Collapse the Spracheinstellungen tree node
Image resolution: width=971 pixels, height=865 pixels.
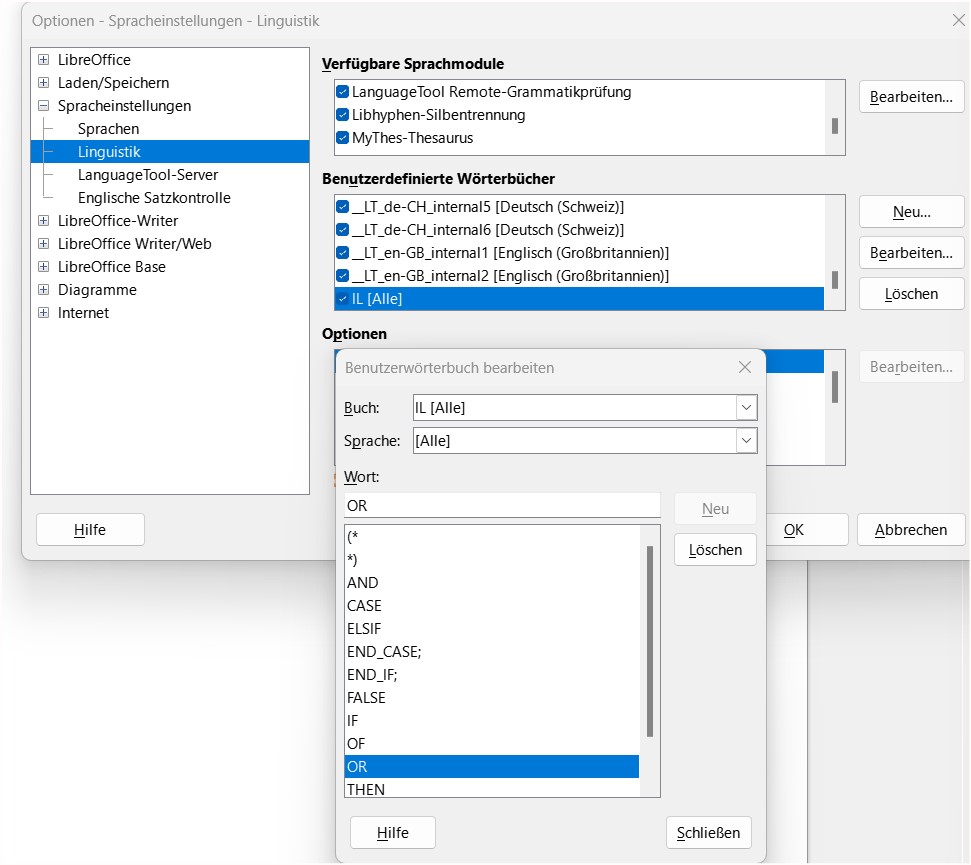pos(43,105)
